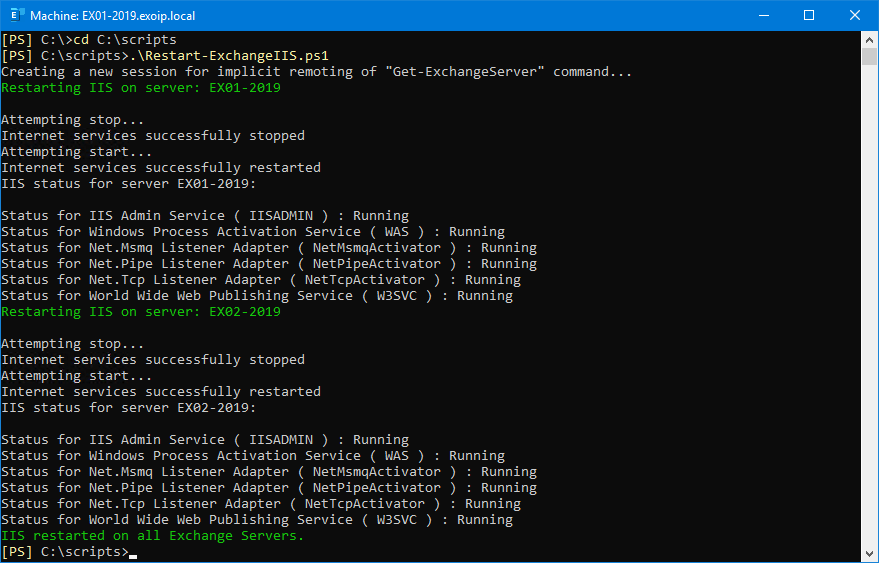Screen dimensions: 879x563
Task: Click W3SVC status line for EX02-2019
Action: click(x=257, y=520)
